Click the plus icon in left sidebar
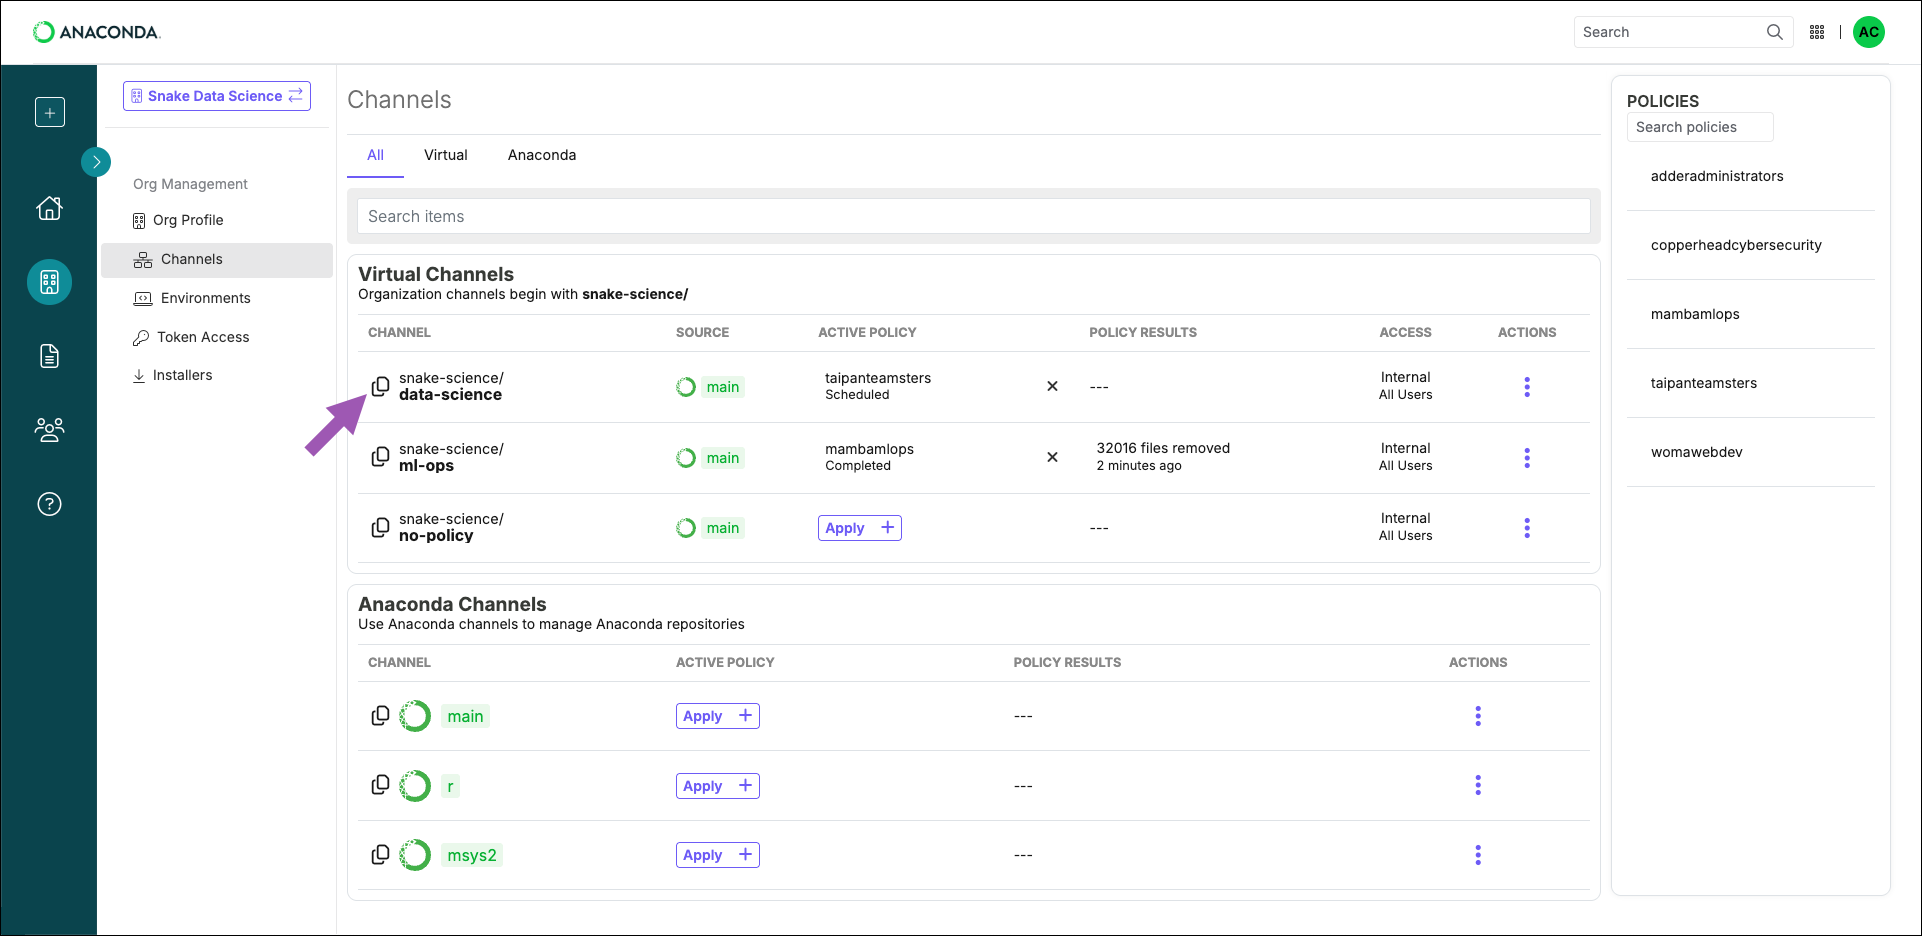 49,112
